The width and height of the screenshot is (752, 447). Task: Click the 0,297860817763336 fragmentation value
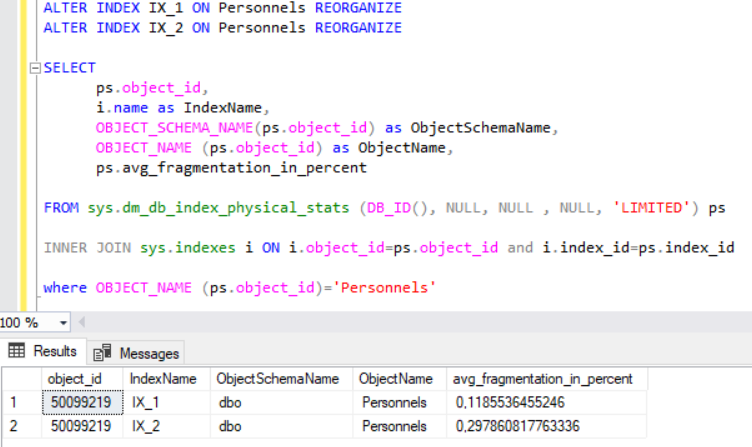tap(517, 426)
